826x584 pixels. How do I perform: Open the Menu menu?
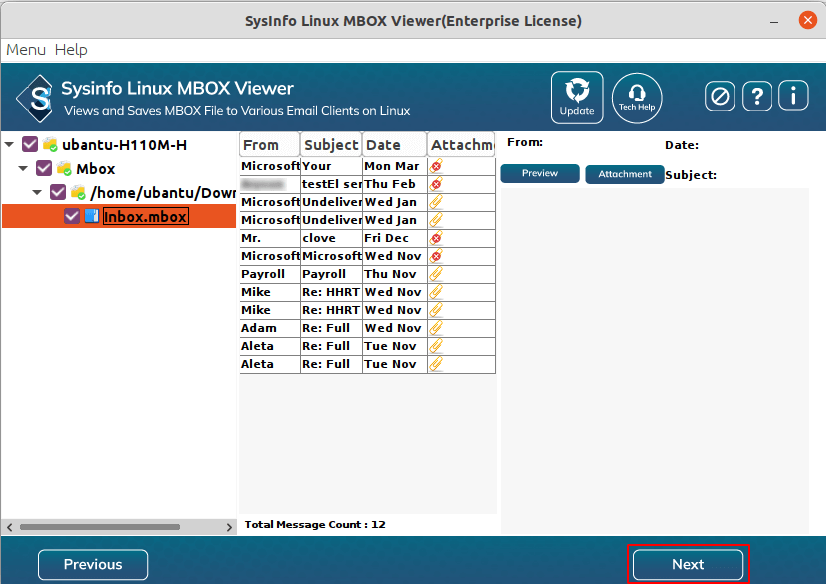tap(26, 50)
